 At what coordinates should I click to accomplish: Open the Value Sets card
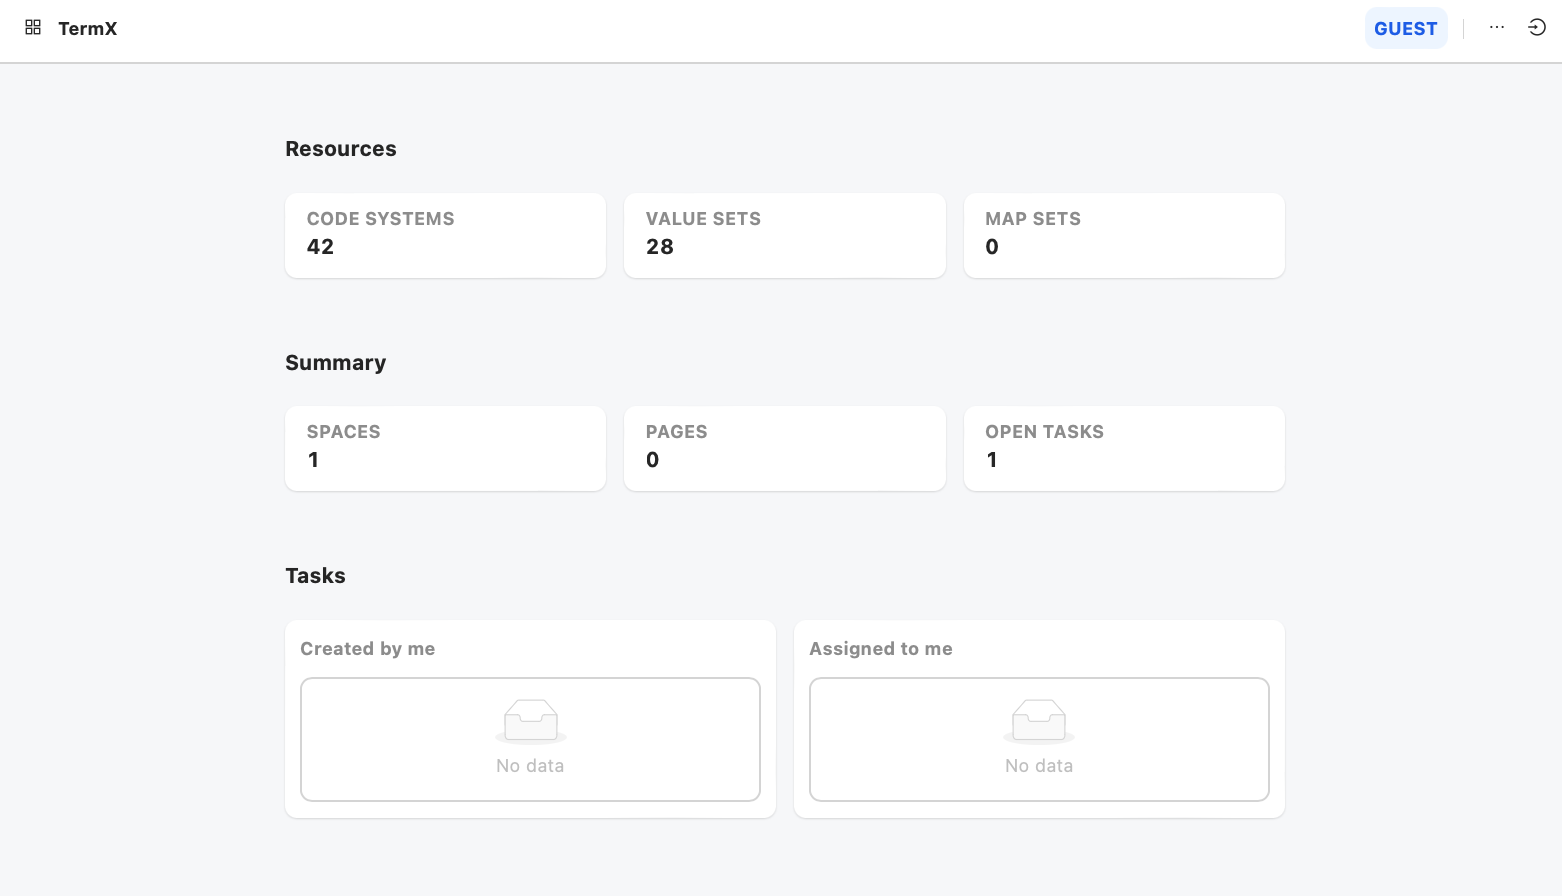[784, 235]
